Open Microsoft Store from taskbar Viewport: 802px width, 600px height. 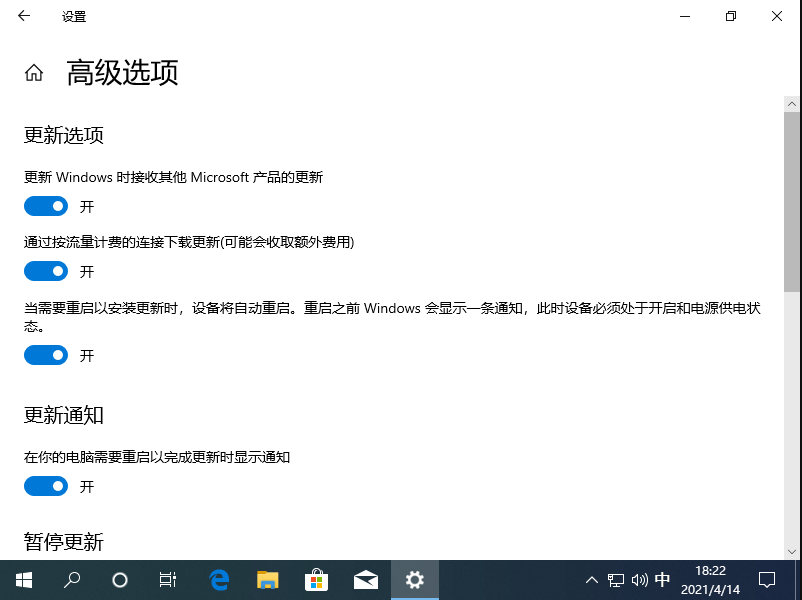click(316, 579)
